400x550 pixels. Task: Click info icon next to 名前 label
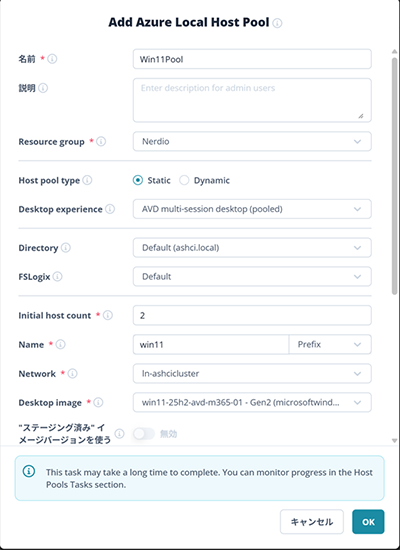52,59
